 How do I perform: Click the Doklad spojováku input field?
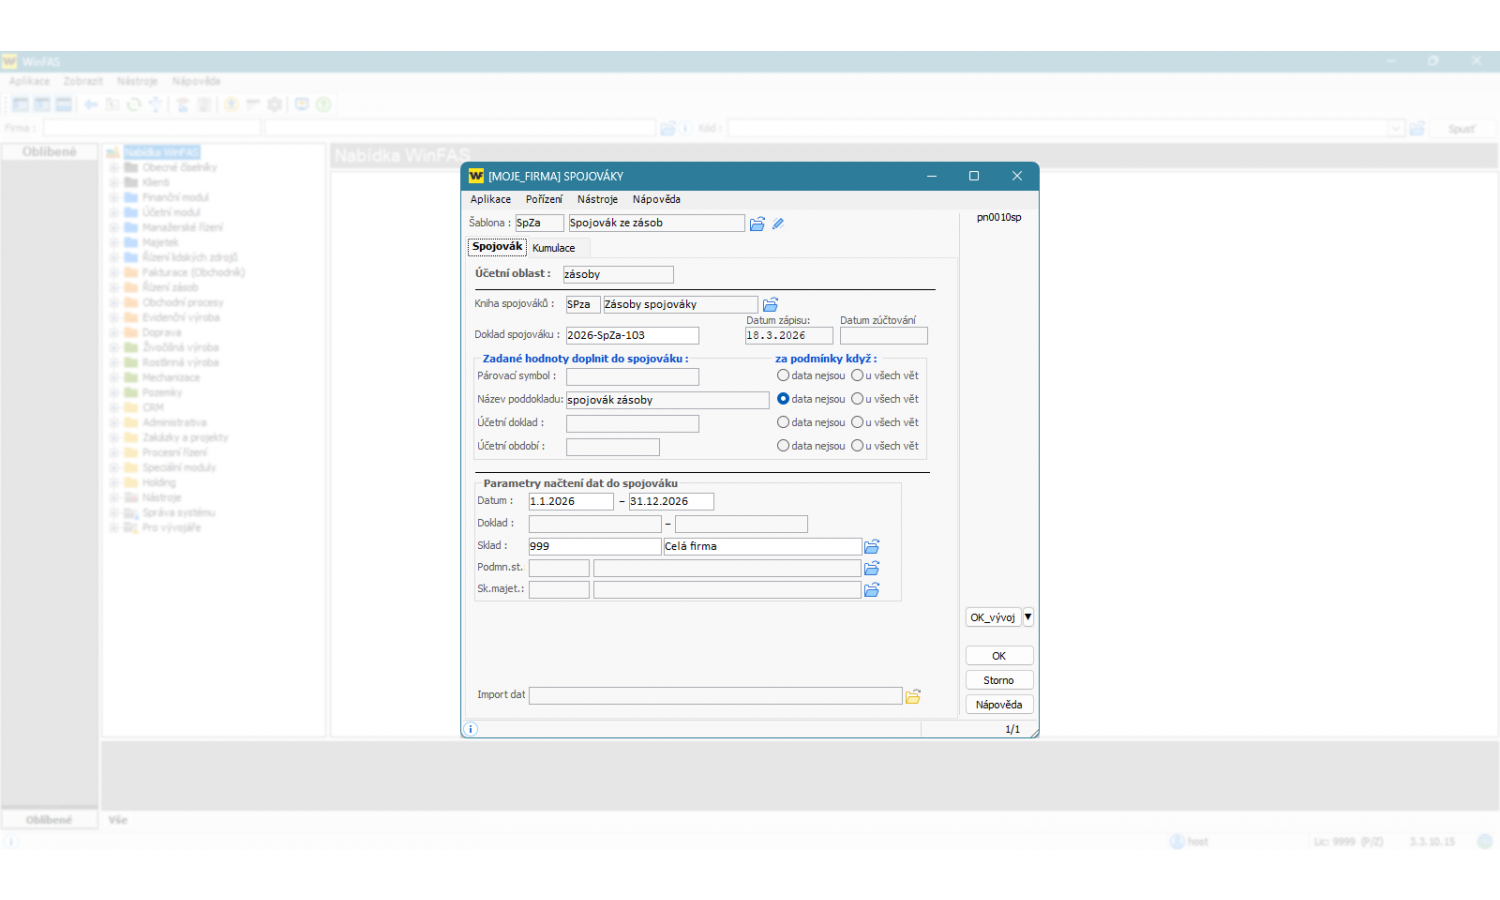[632, 336]
